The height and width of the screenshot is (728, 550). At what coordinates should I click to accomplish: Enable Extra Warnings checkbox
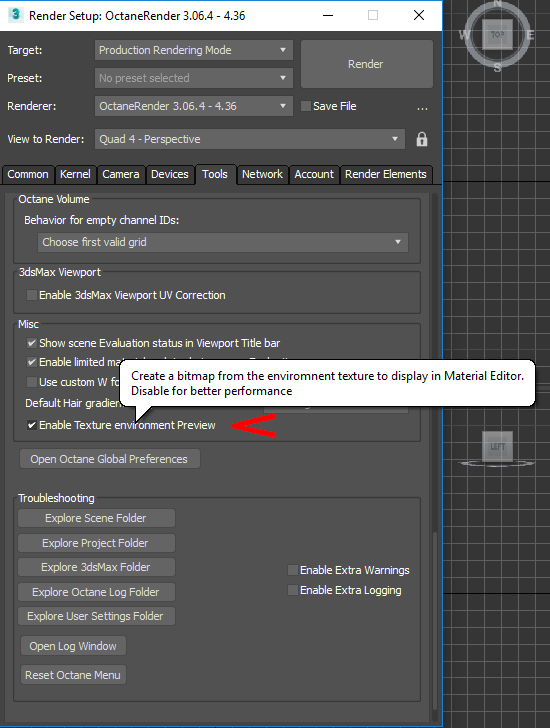[292, 570]
